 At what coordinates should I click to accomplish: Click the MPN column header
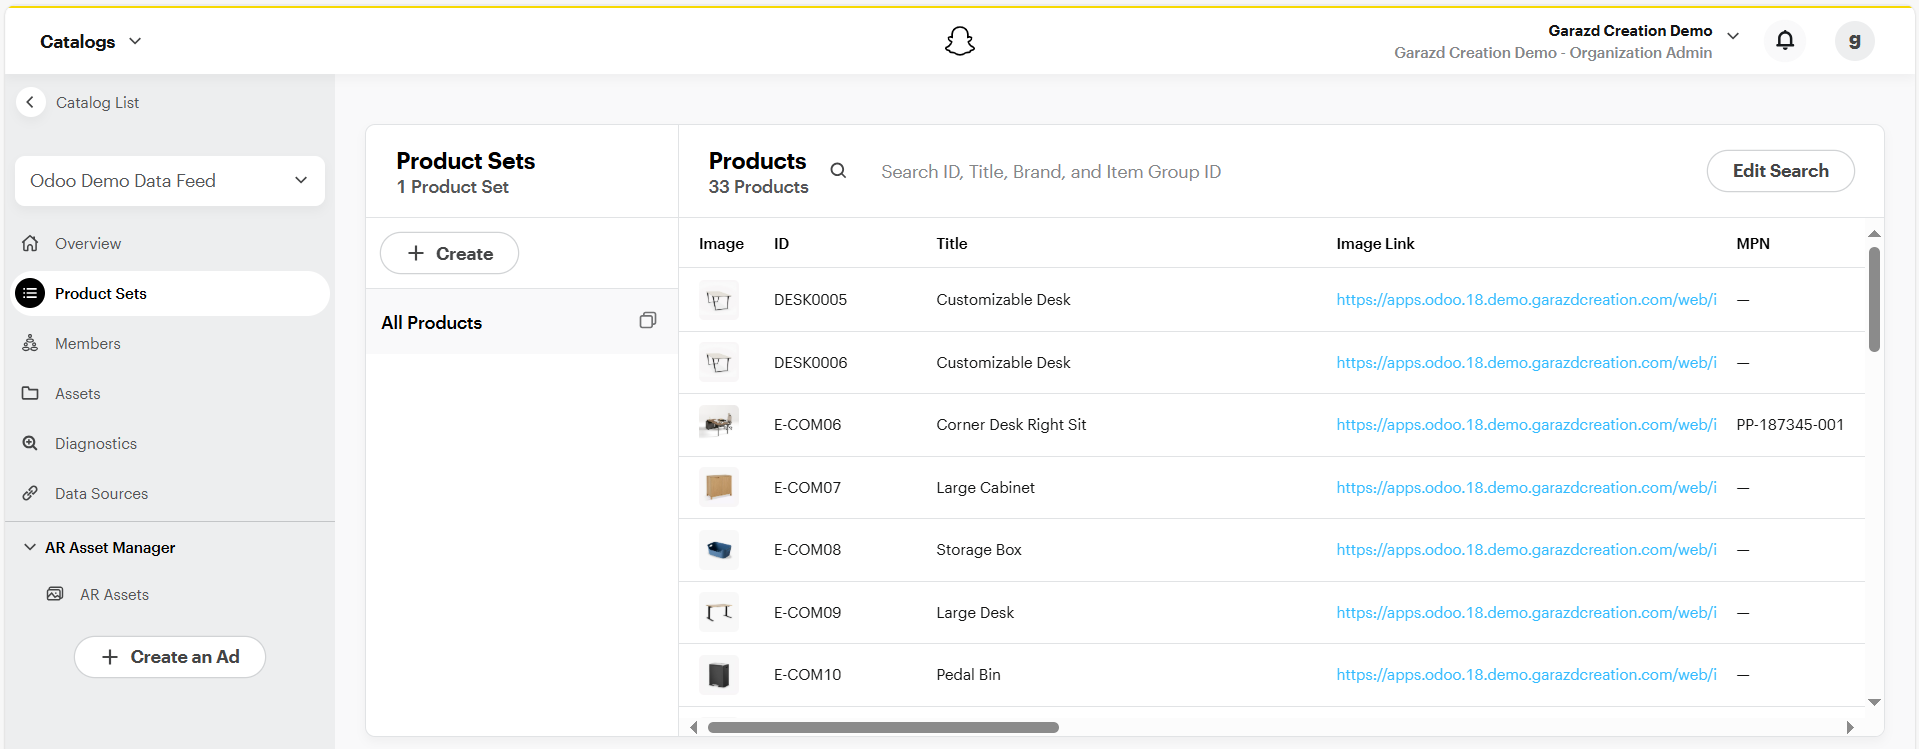pyautogui.click(x=1753, y=243)
